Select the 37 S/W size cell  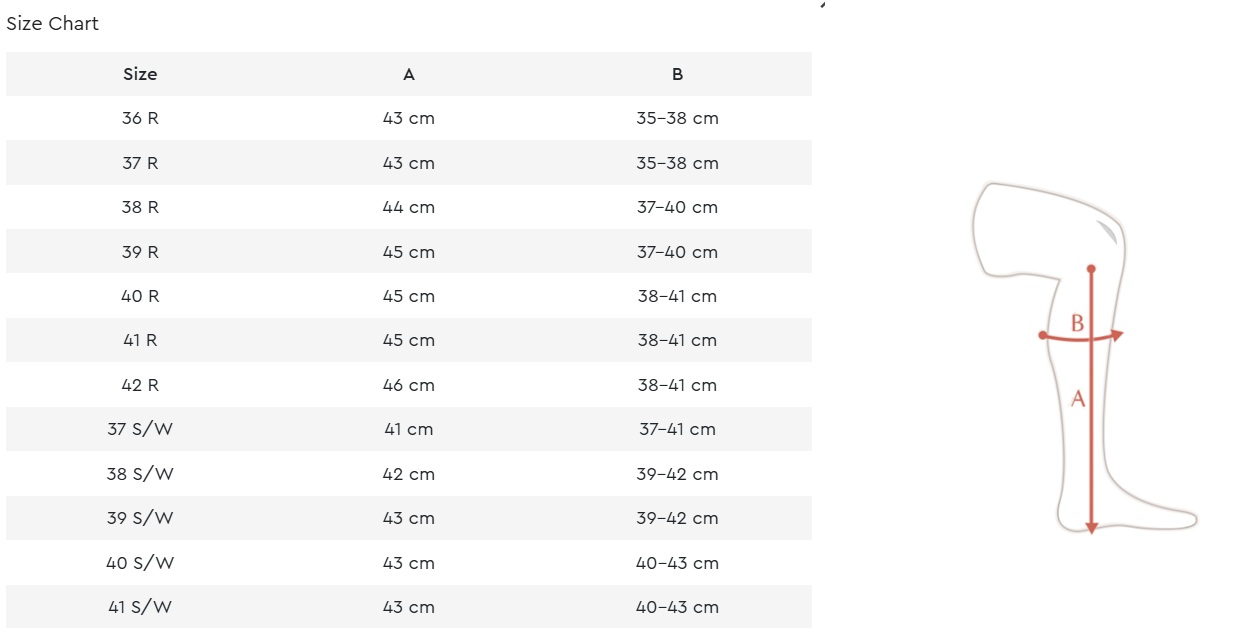coord(140,429)
